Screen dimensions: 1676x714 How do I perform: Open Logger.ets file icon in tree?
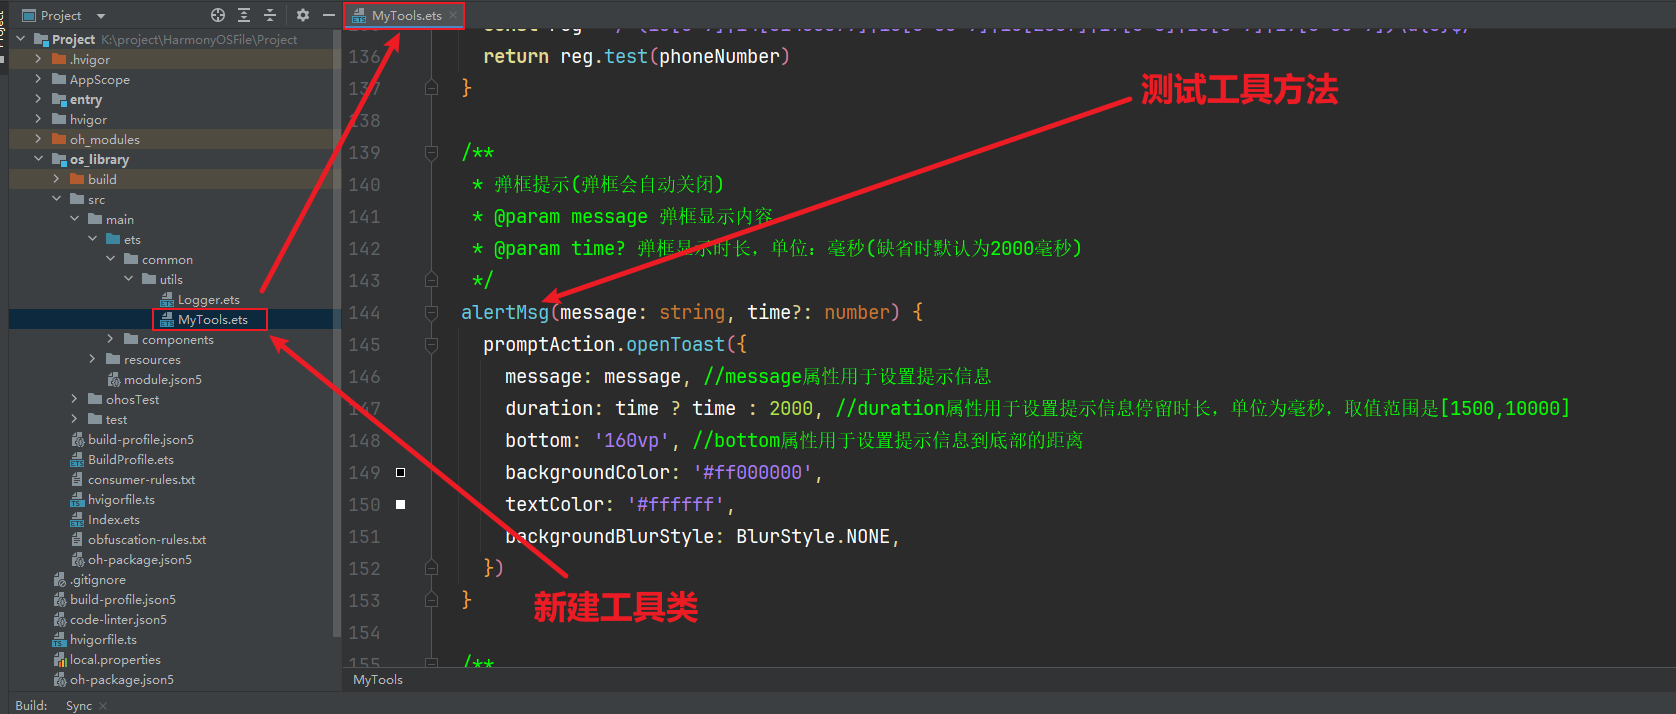168,299
